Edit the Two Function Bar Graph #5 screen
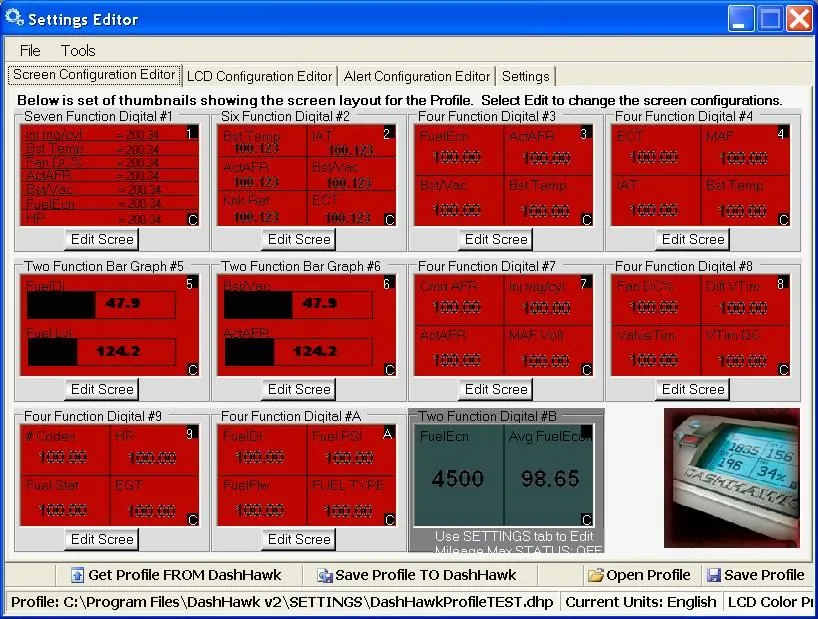818x619 pixels. click(x=102, y=389)
